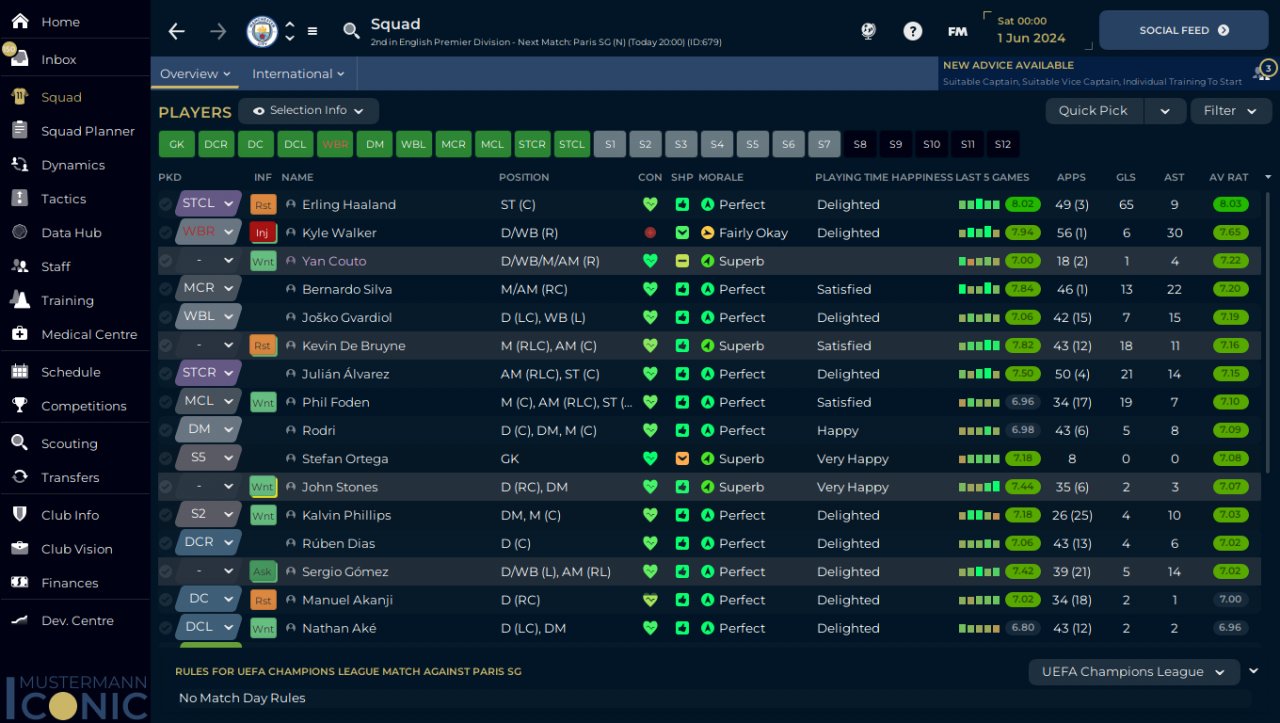
Task: Select the green GK position slot
Action: [x=176, y=145]
